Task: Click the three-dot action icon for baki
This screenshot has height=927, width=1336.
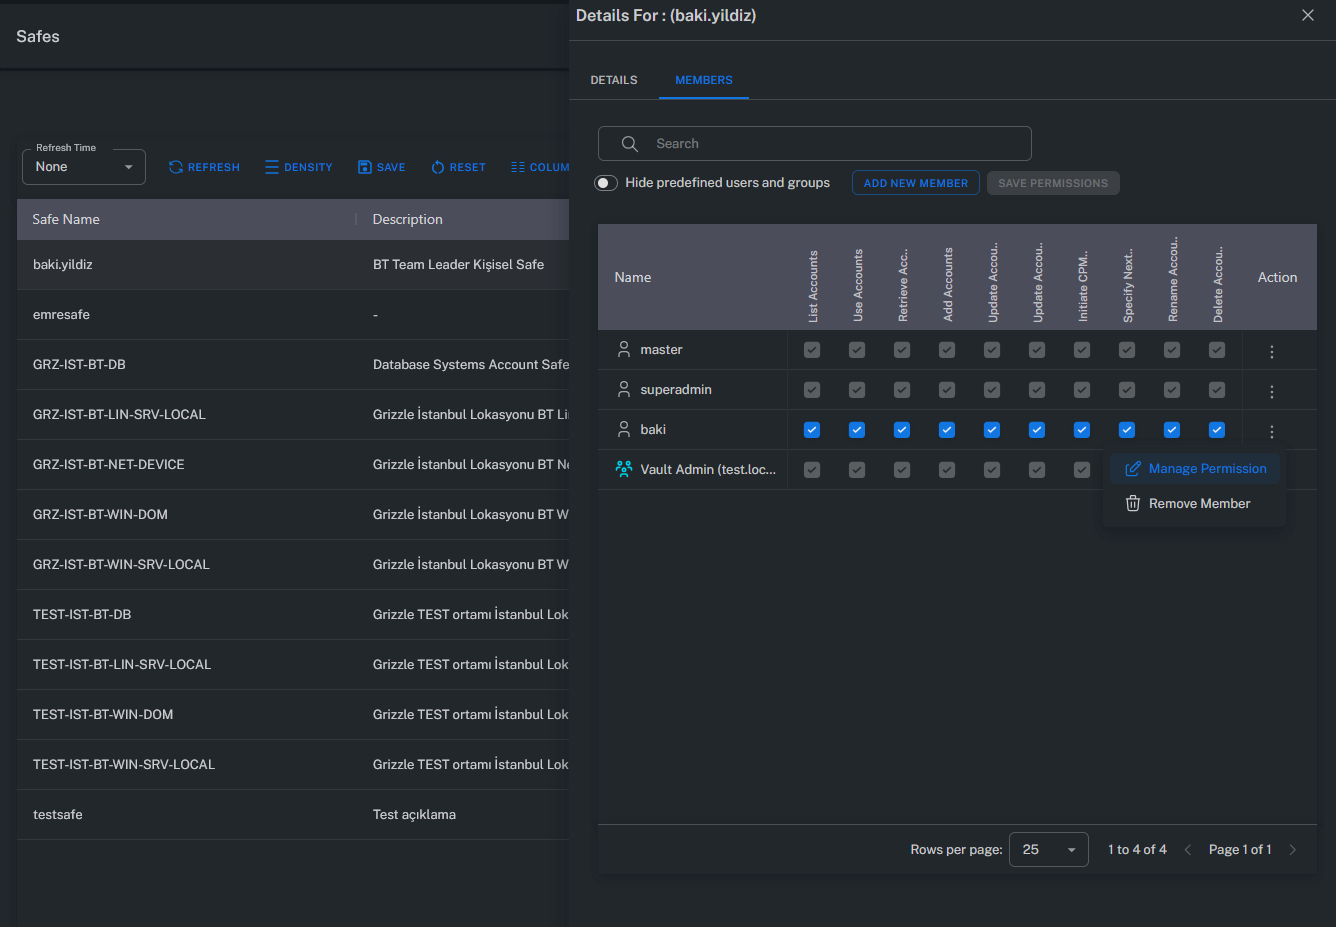Action: (1271, 431)
